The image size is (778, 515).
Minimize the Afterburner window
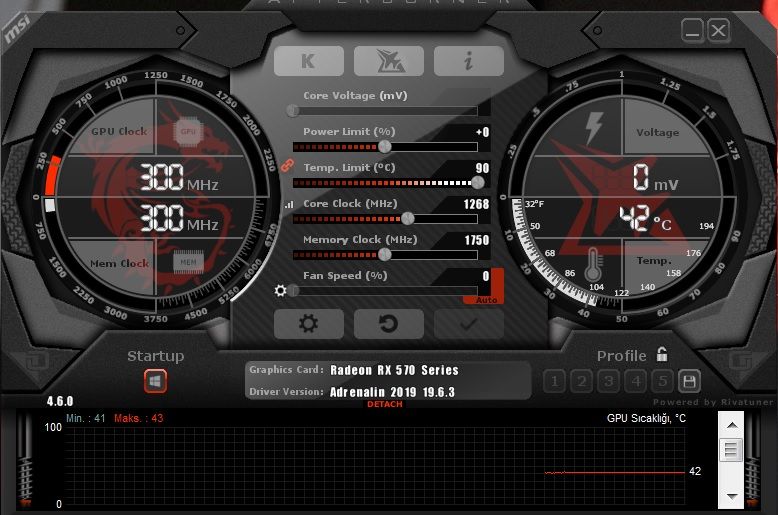click(692, 30)
